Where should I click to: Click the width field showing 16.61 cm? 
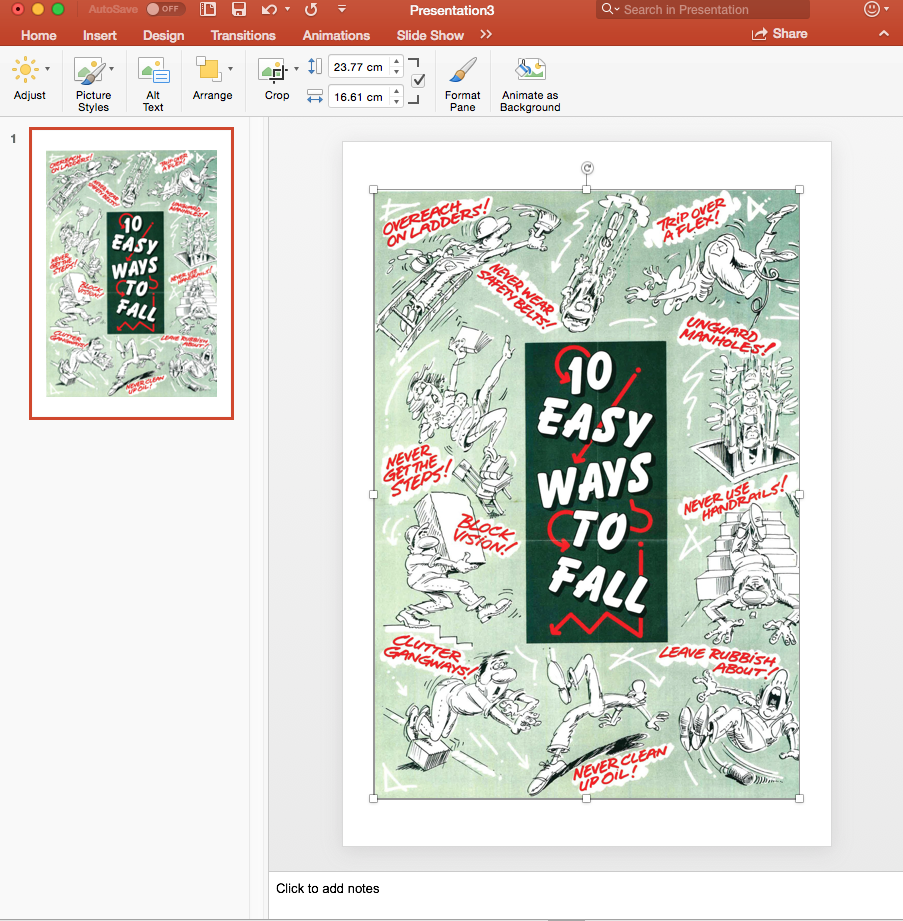358,97
